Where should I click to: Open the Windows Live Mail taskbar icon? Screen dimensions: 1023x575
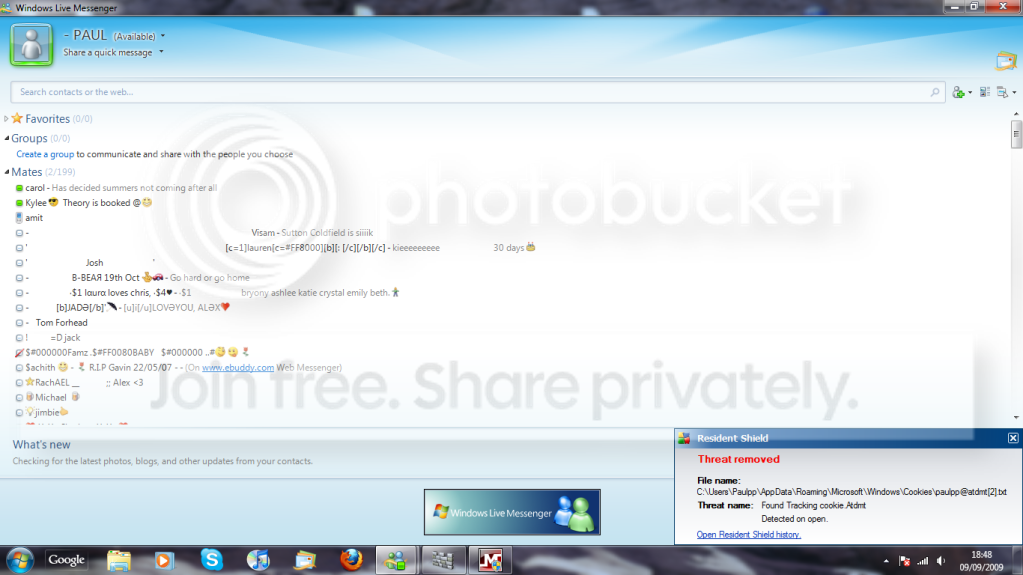click(x=305, y=561)
